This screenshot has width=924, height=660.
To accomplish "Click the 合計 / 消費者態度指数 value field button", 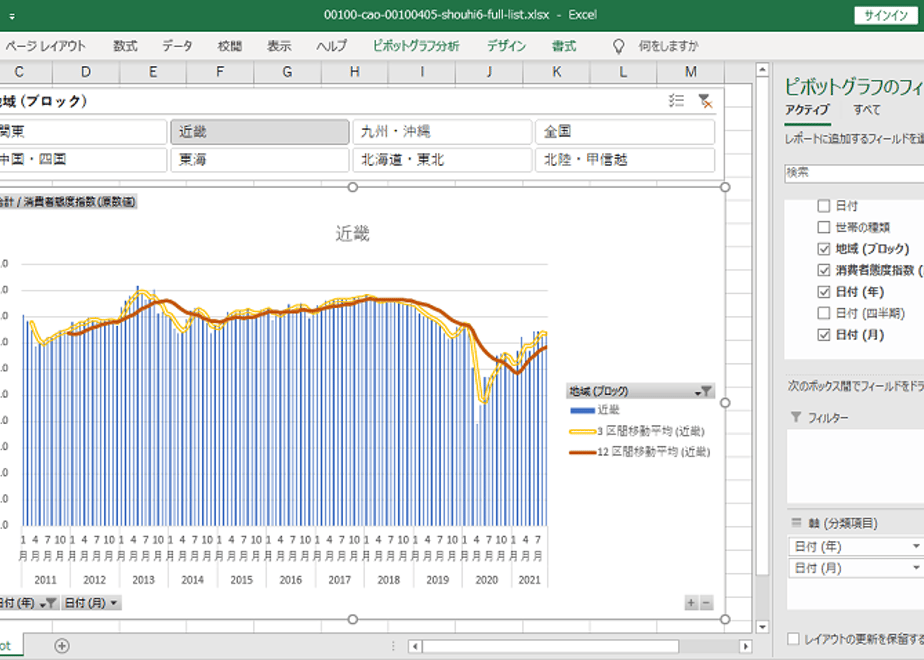I will pyautogui.click(x=68, y=202).
